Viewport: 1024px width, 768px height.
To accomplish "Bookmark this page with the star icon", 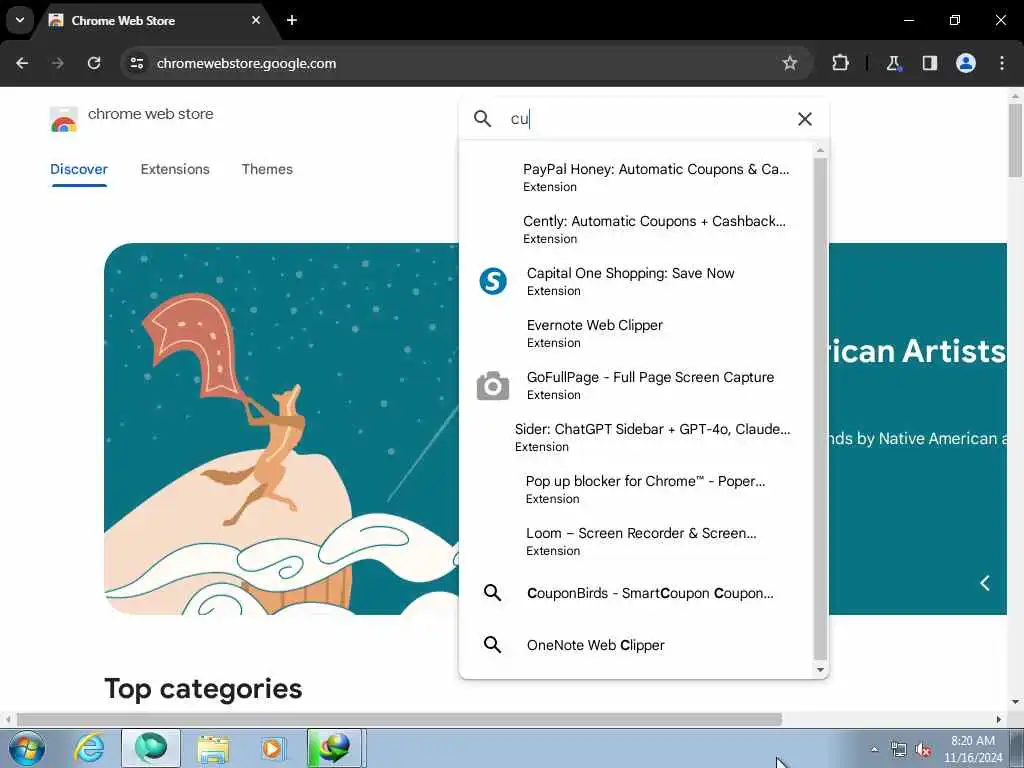I will [x=790, y=63].
